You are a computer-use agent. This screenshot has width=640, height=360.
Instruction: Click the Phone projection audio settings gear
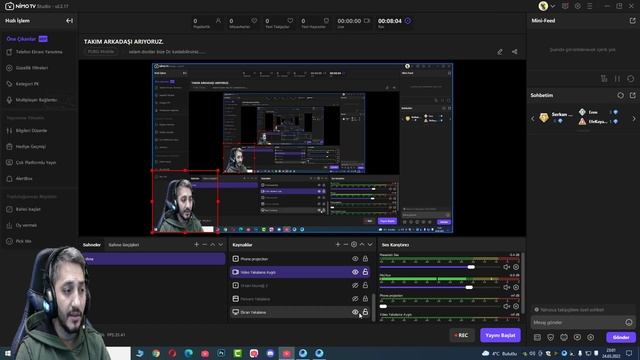point(516,306)
